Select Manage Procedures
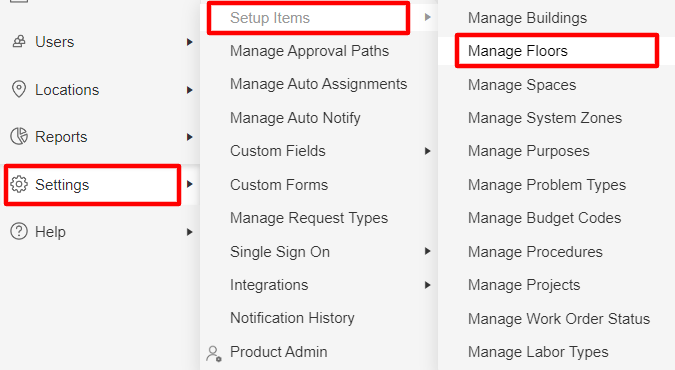This screenshot has width=675, height=370. tap(535, 252)
